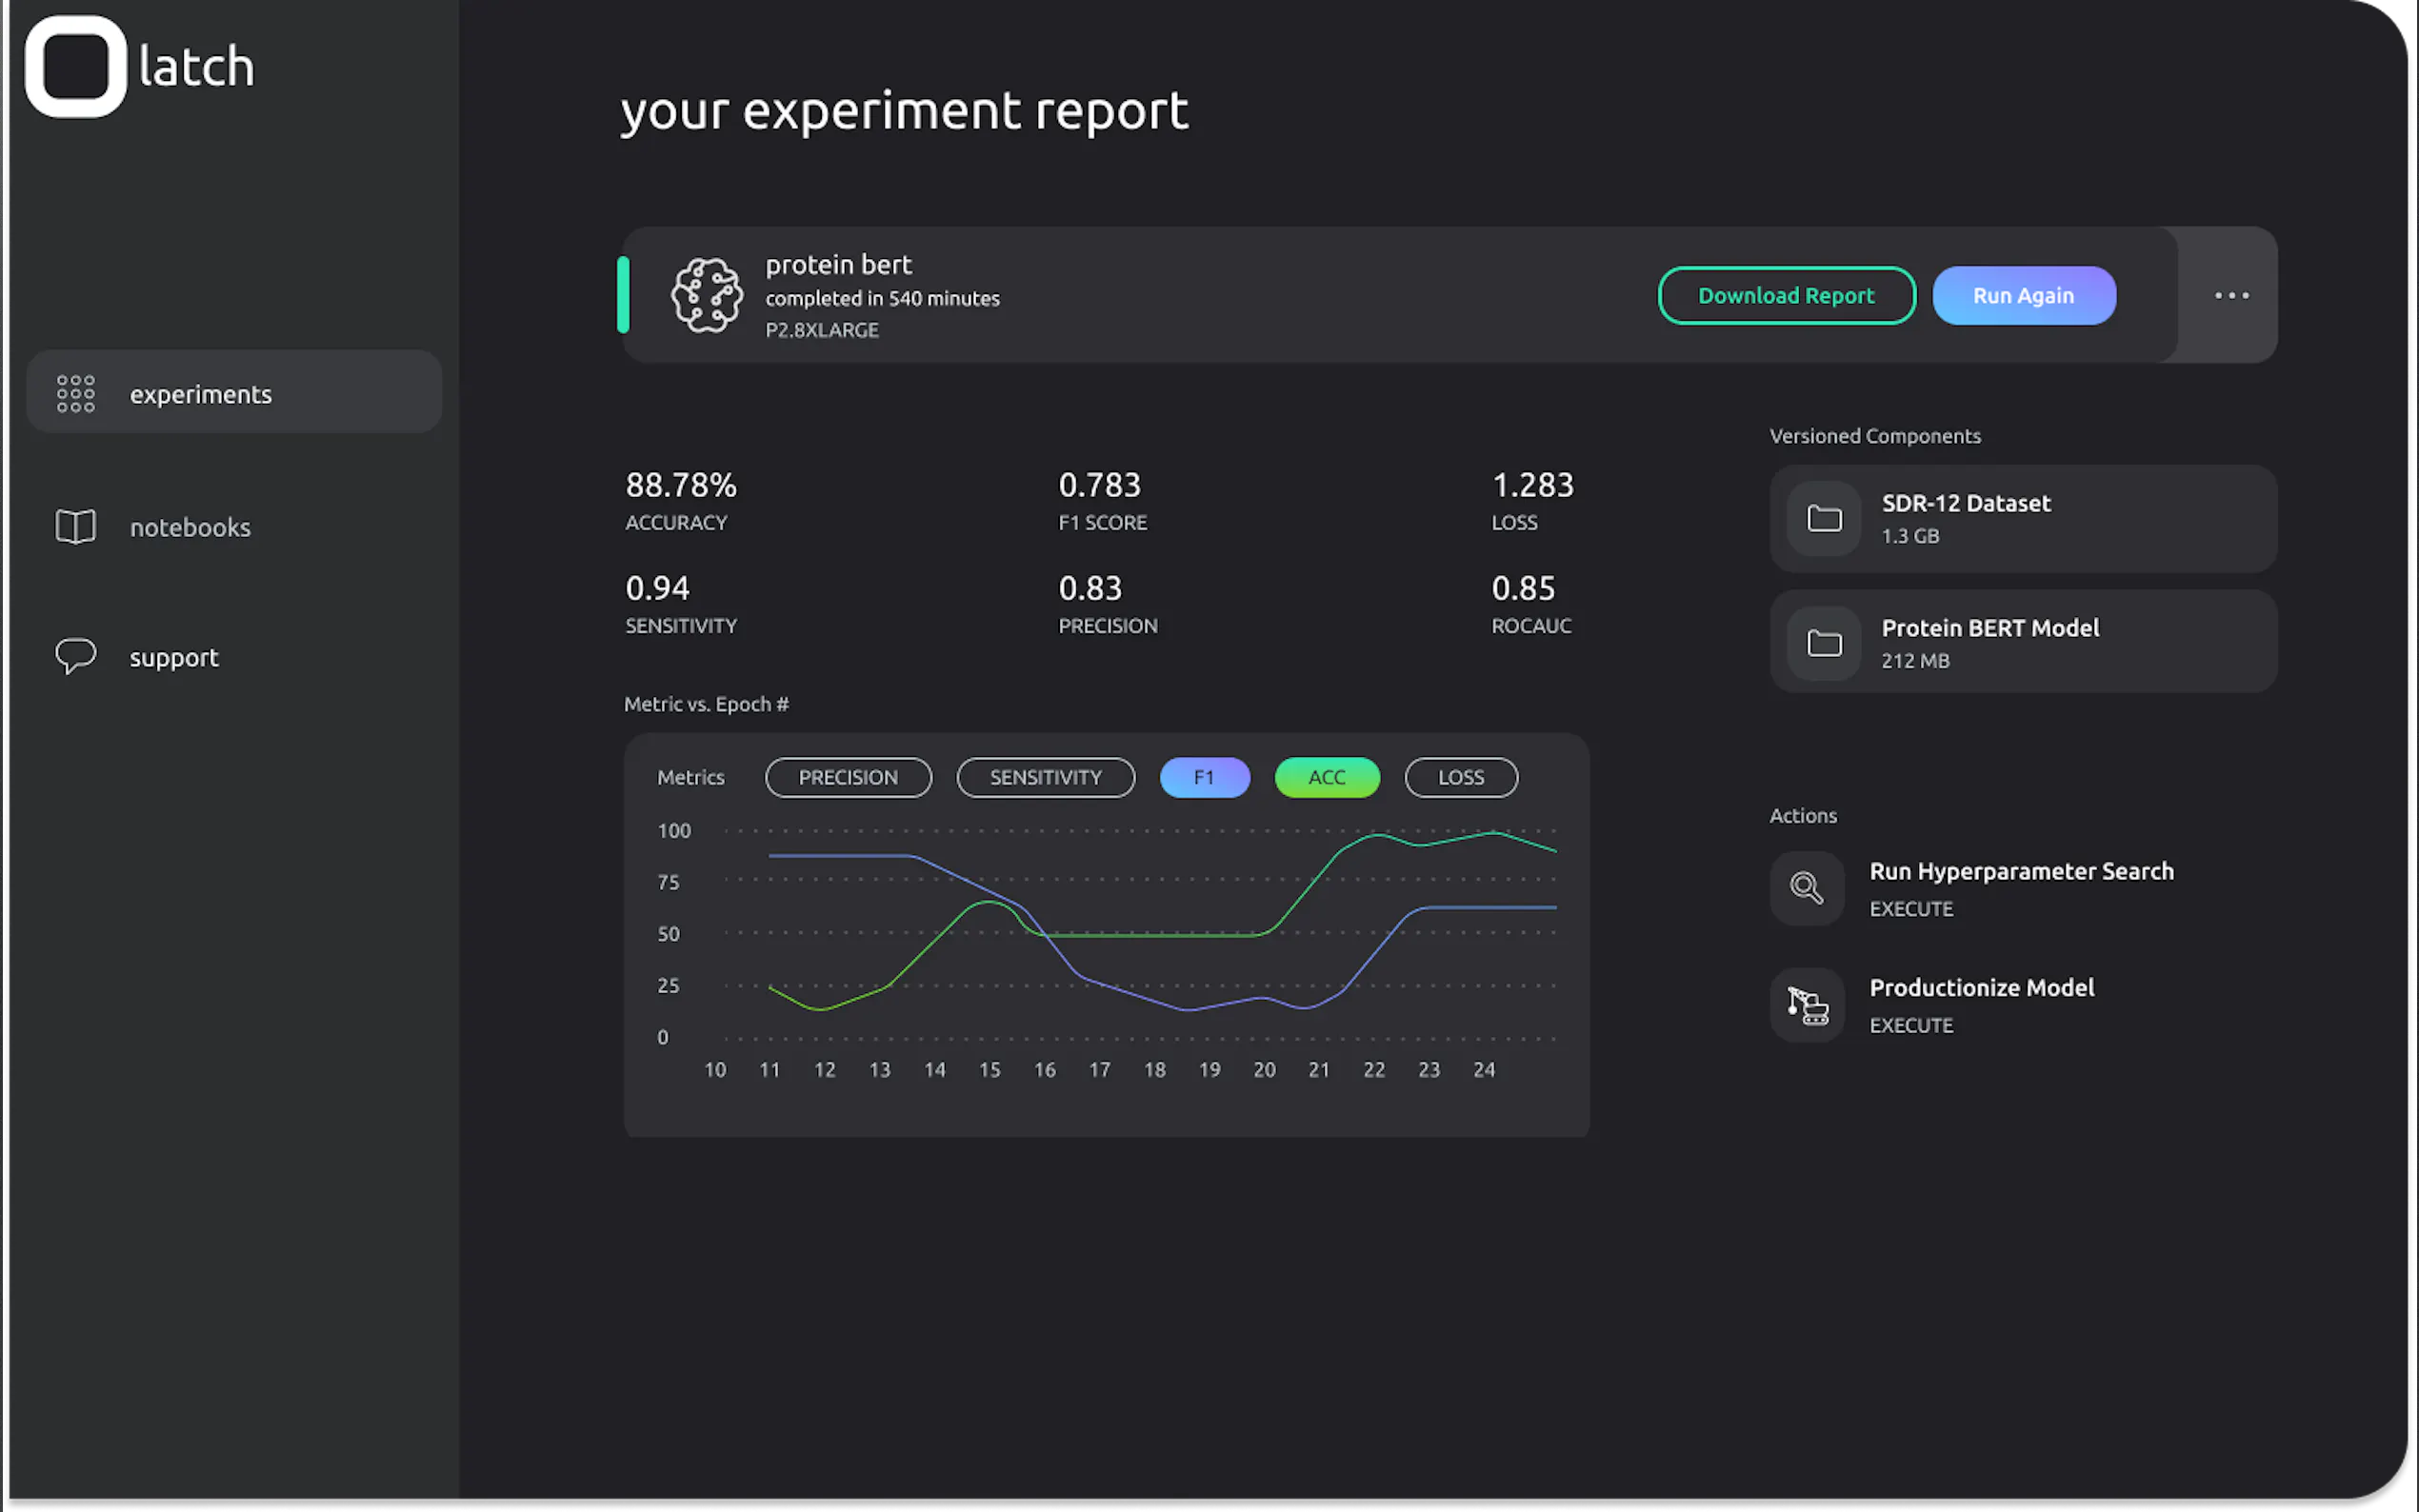Disable the ACC metric chip
Screen dimensions: 2419x1512
tap(1326, 777)
